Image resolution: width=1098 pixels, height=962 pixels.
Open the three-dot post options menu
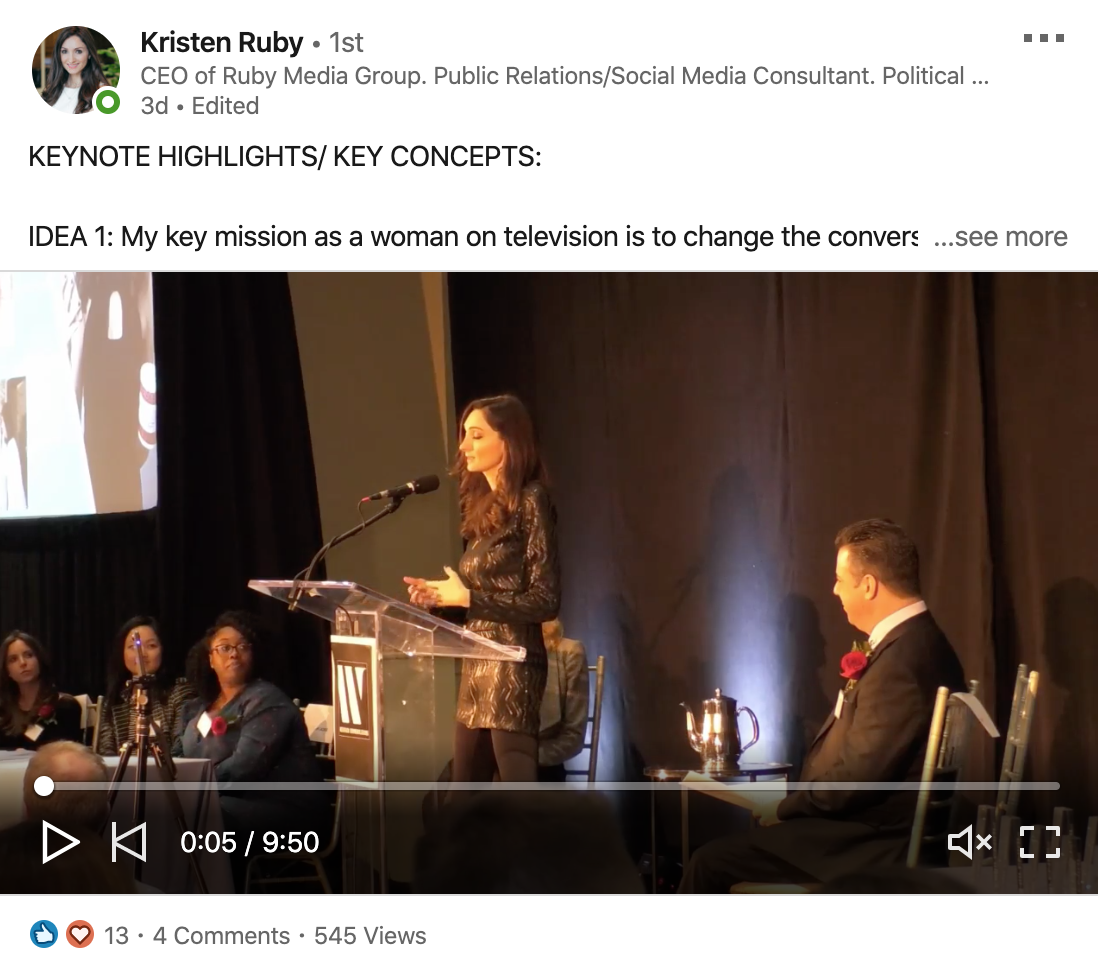(1043, 39)
